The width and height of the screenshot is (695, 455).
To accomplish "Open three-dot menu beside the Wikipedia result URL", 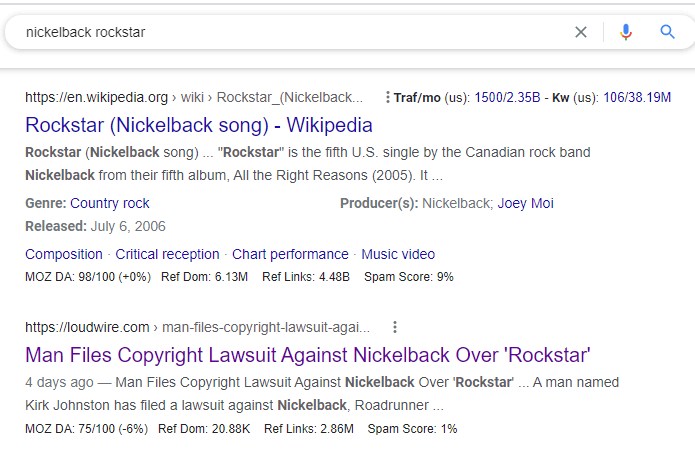I will pos(387,98).
